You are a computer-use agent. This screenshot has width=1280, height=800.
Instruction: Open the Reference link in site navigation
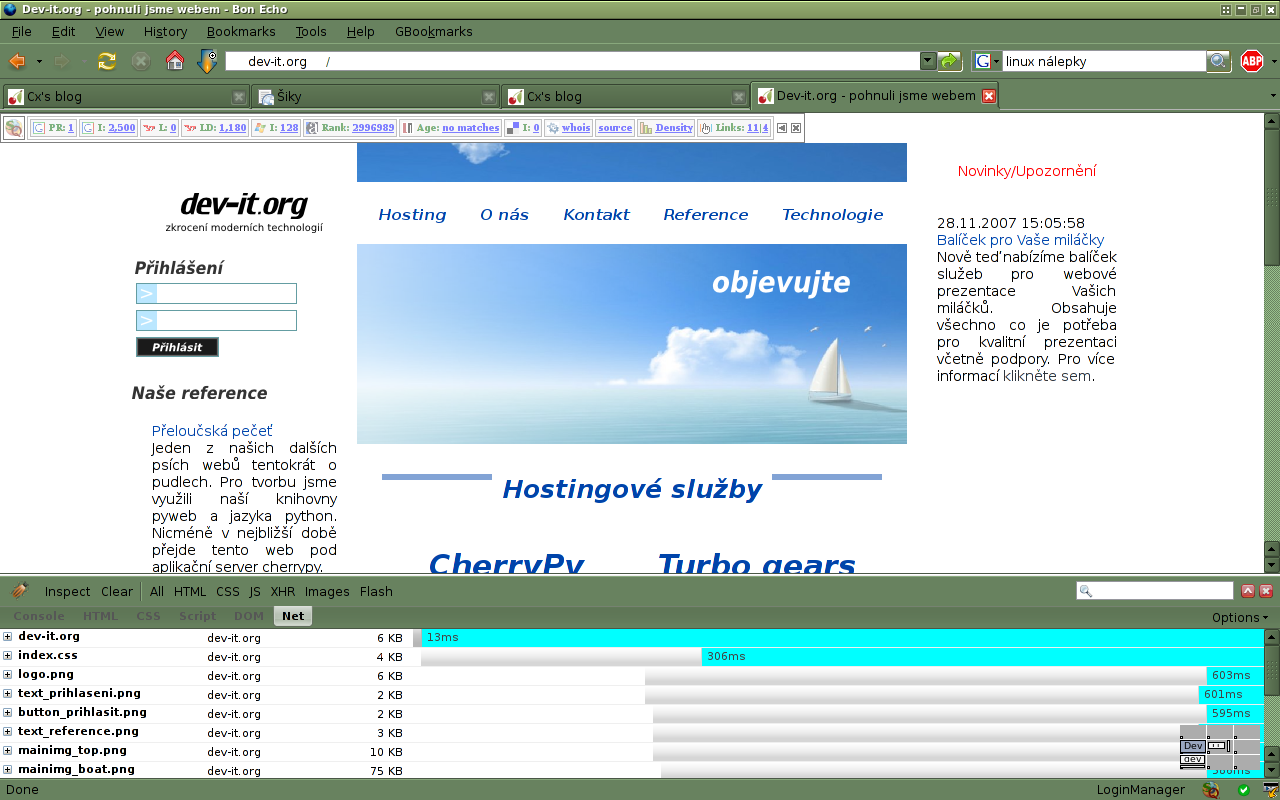pyautogui.click(x=705, y=214)
